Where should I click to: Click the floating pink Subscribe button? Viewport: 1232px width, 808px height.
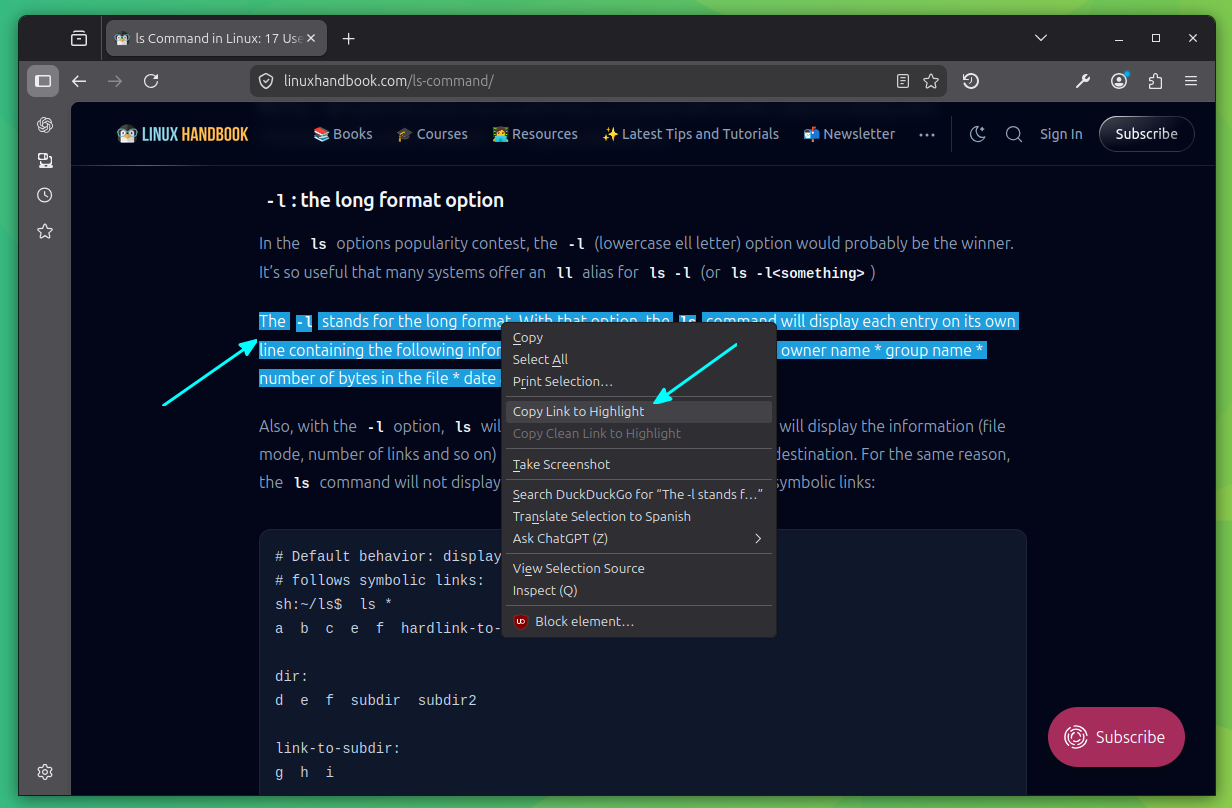1116,737
